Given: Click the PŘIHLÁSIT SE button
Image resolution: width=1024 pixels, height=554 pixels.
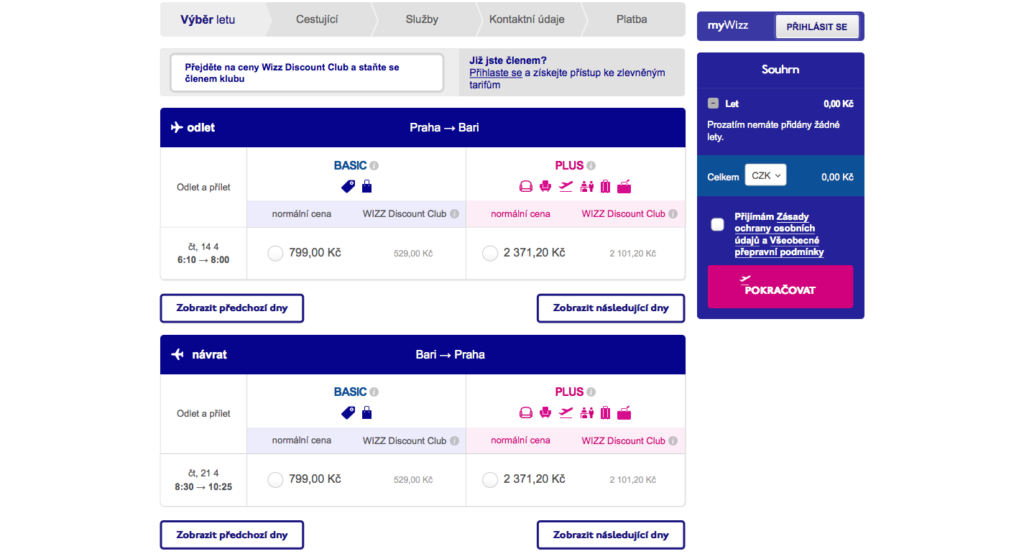Looking at the screenshot, I should click(x=816, y=27).
